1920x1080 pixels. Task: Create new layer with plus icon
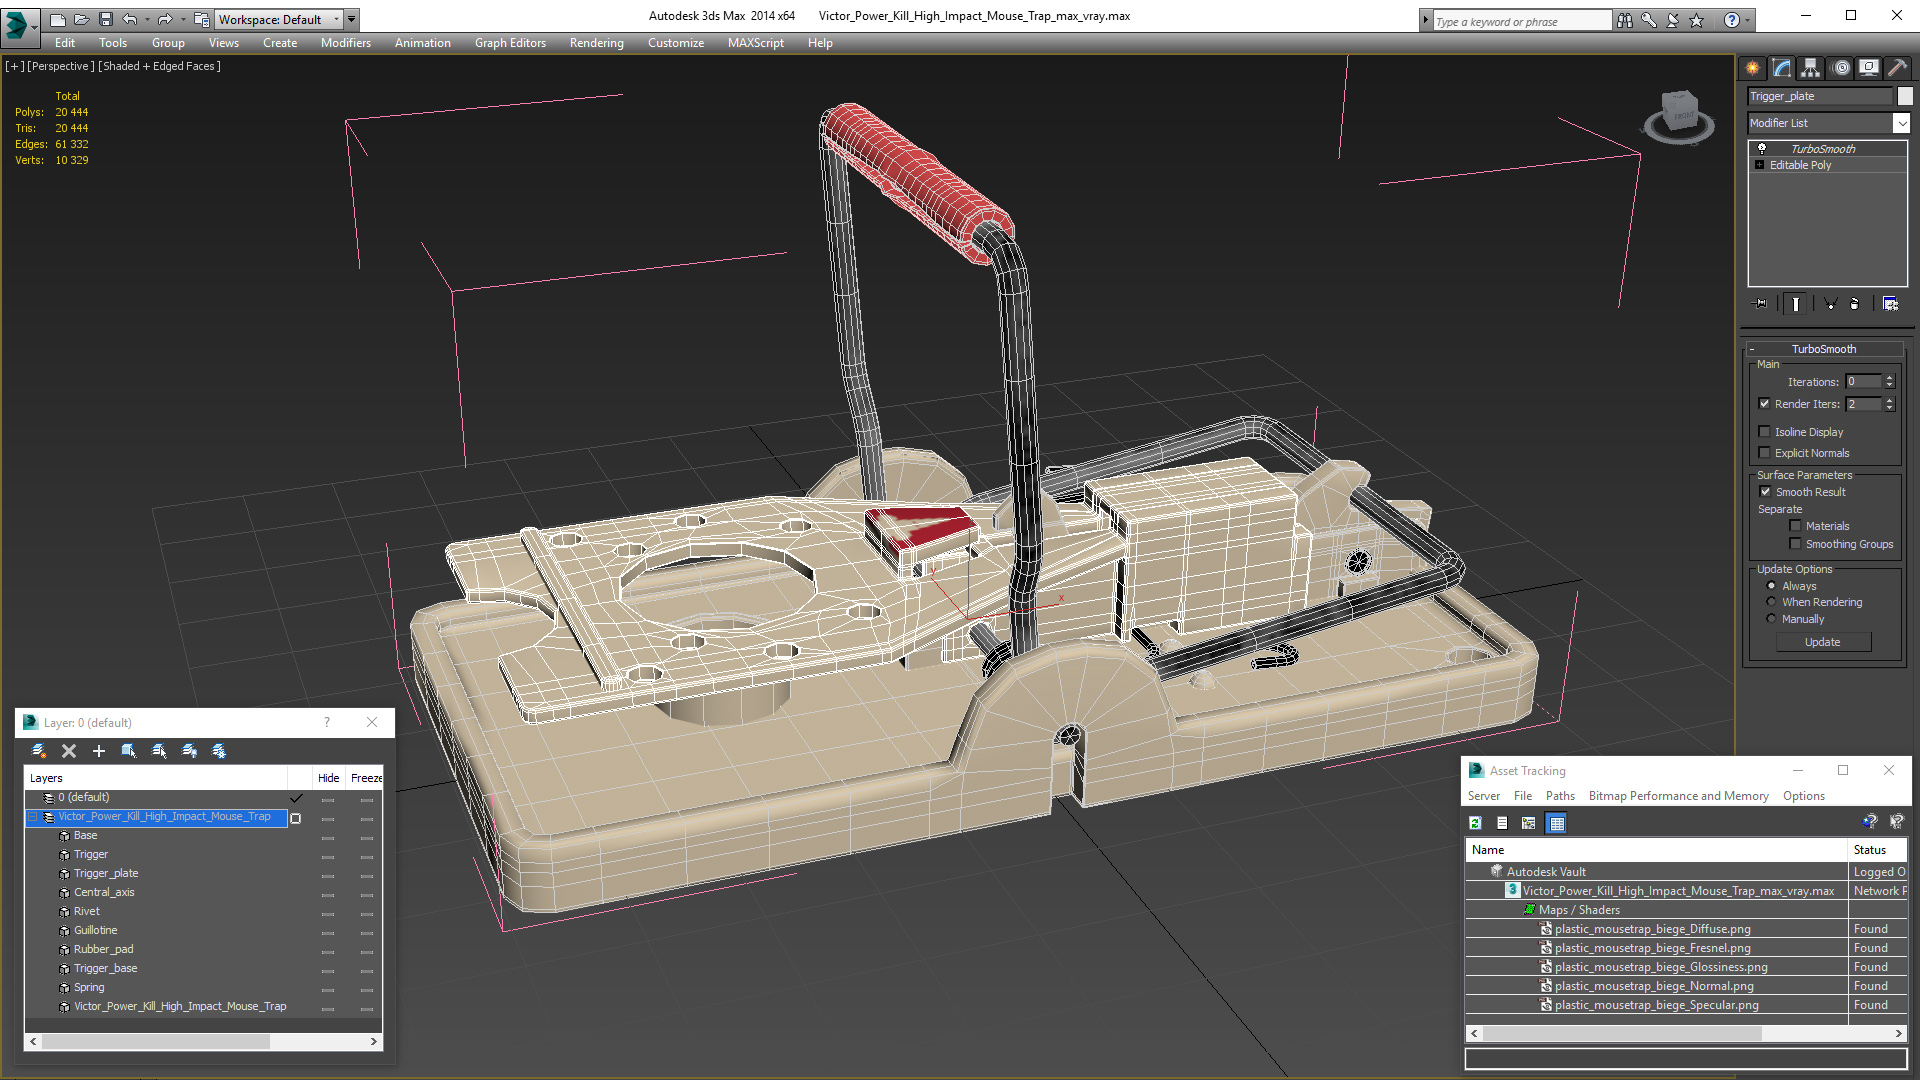coord(99,751)
